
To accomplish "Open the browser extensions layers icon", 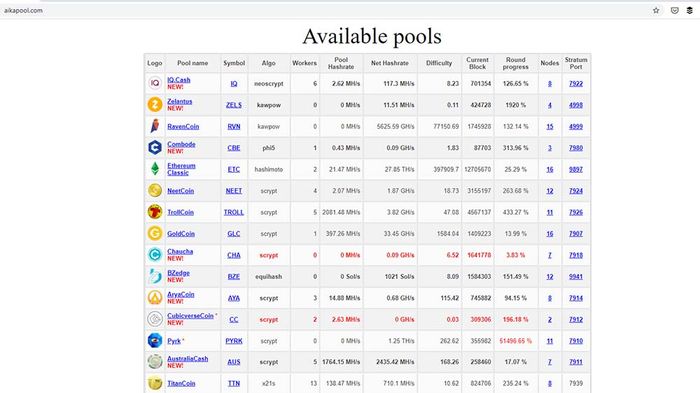I will 690,10.
